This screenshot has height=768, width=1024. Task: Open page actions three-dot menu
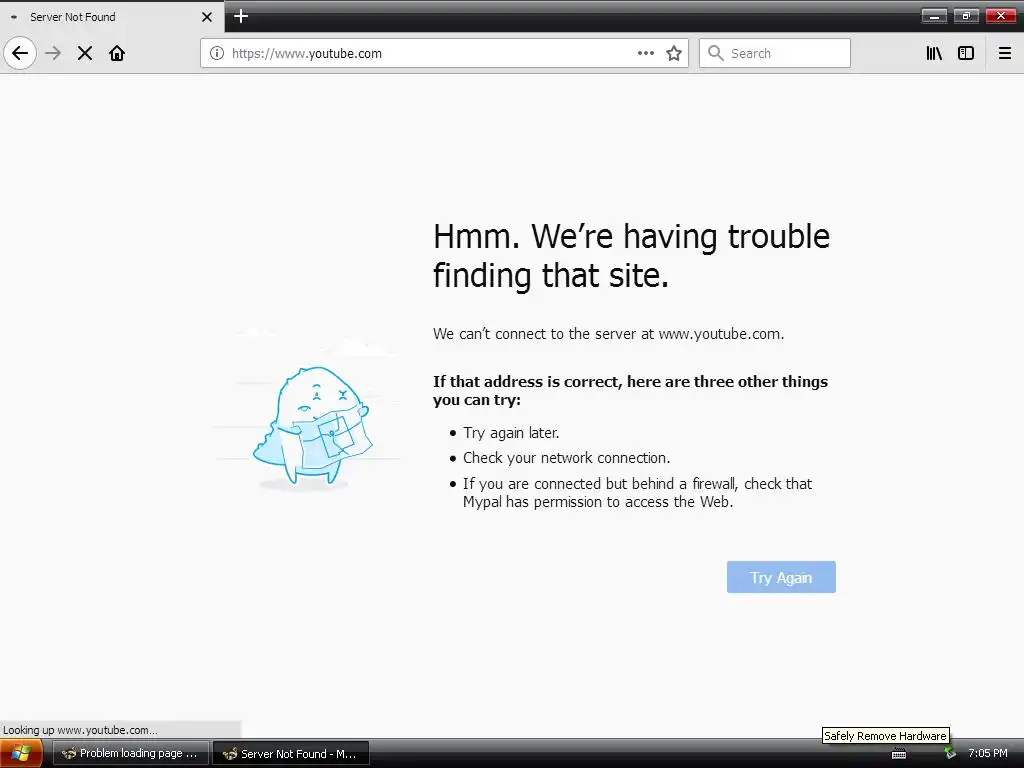(646, 53)
